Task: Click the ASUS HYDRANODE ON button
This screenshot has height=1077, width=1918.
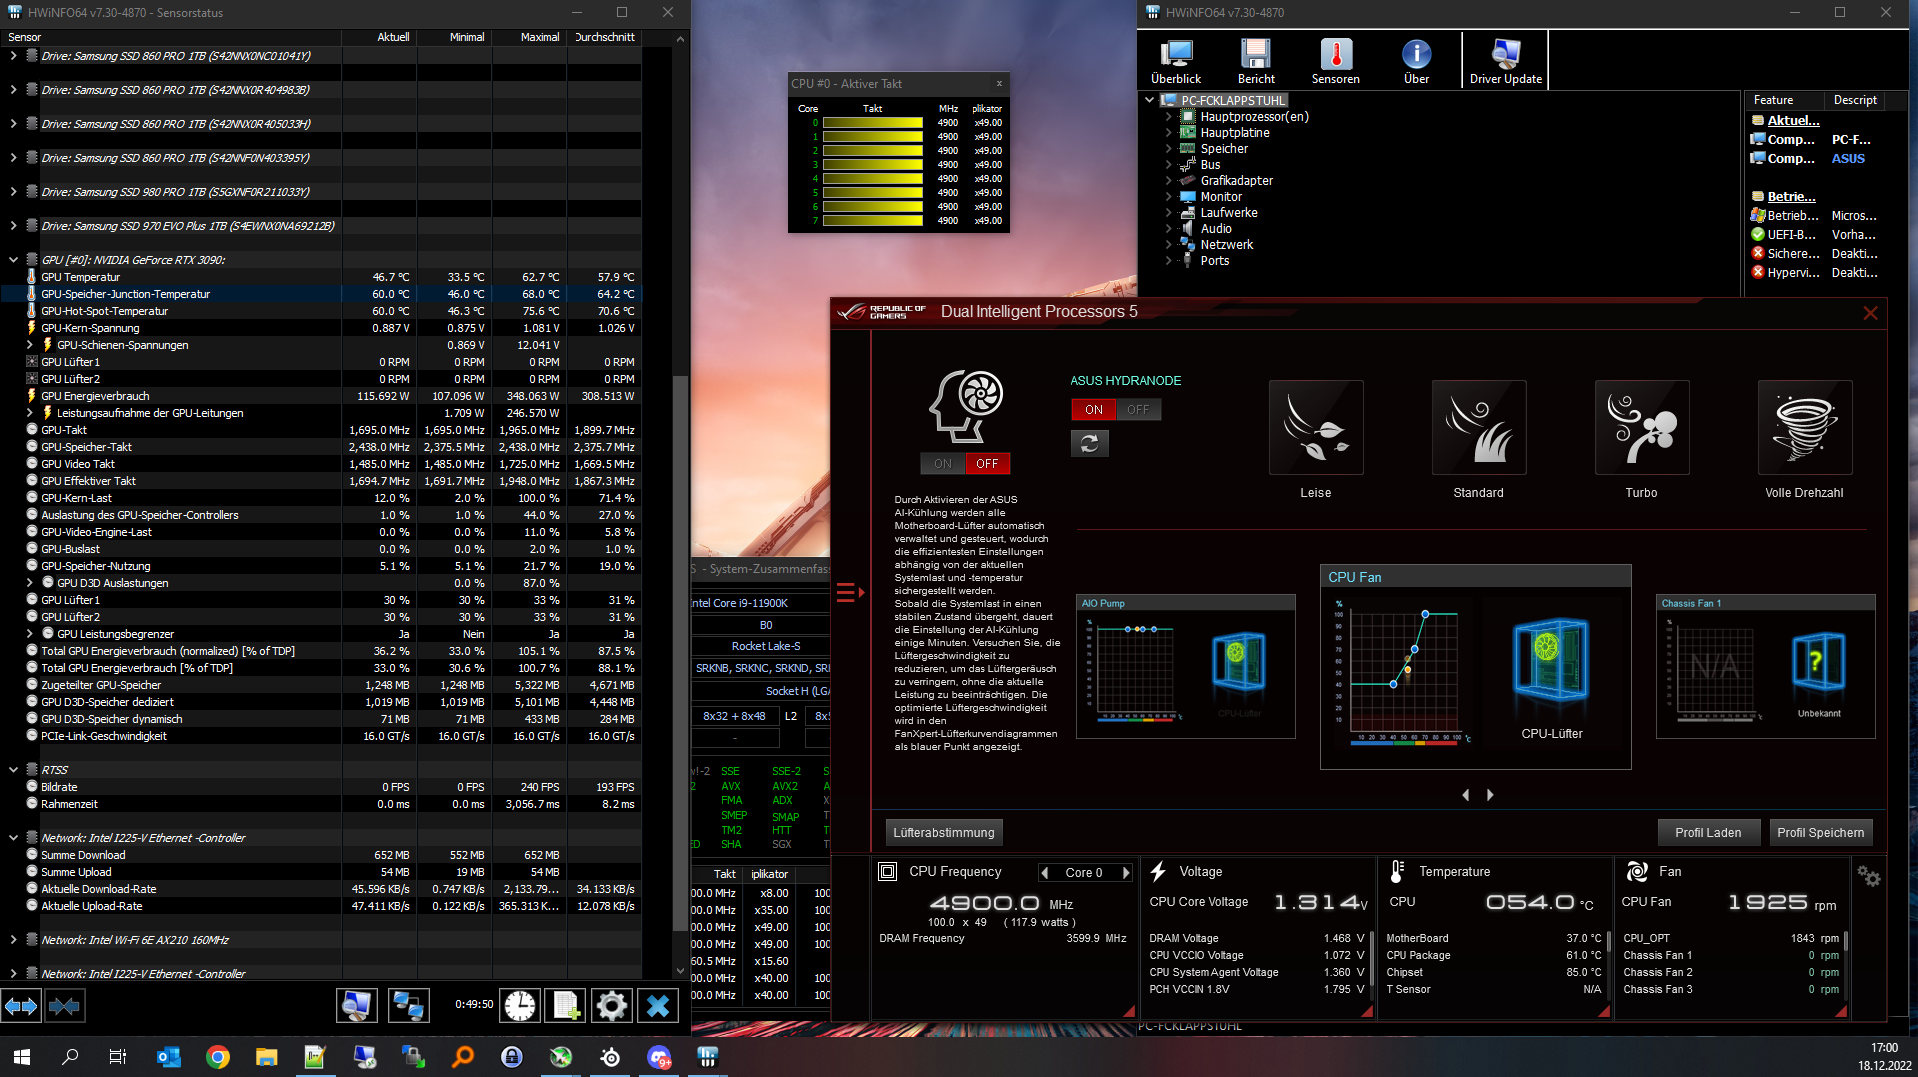Action: pyautogui.click(x=1094, y=410)
